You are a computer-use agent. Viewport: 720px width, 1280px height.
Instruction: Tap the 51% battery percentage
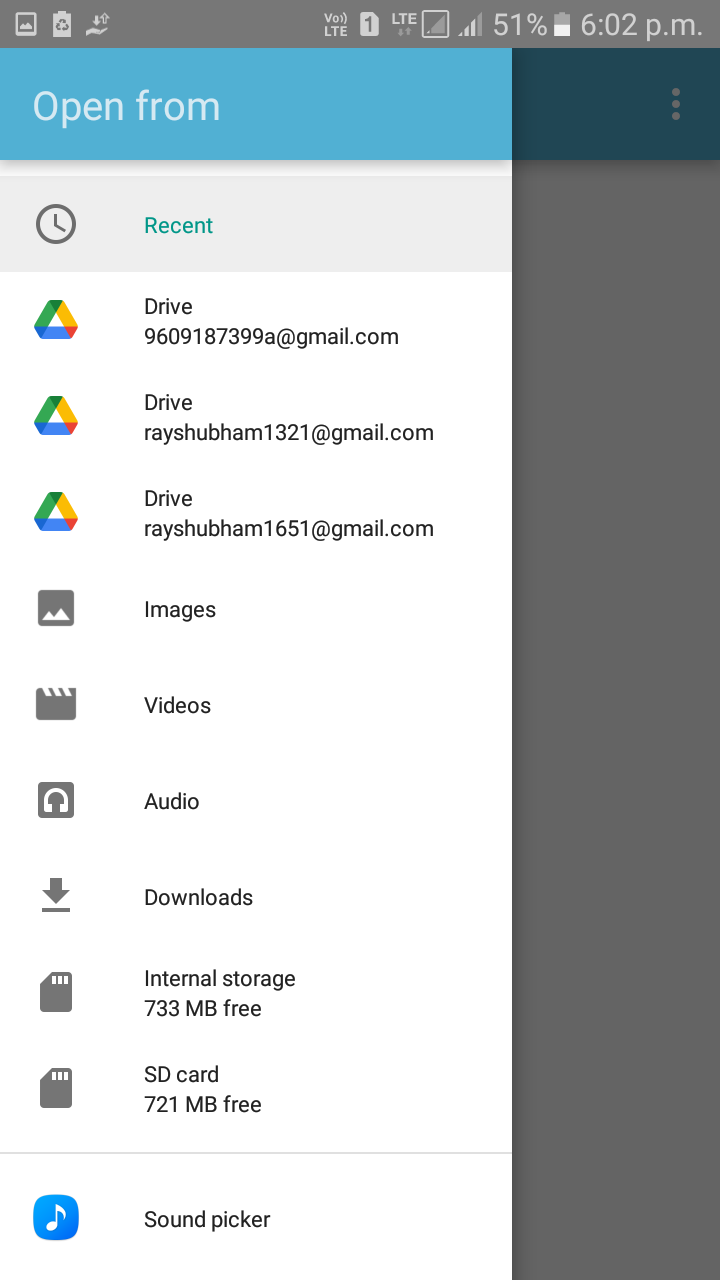click(520, 25)
